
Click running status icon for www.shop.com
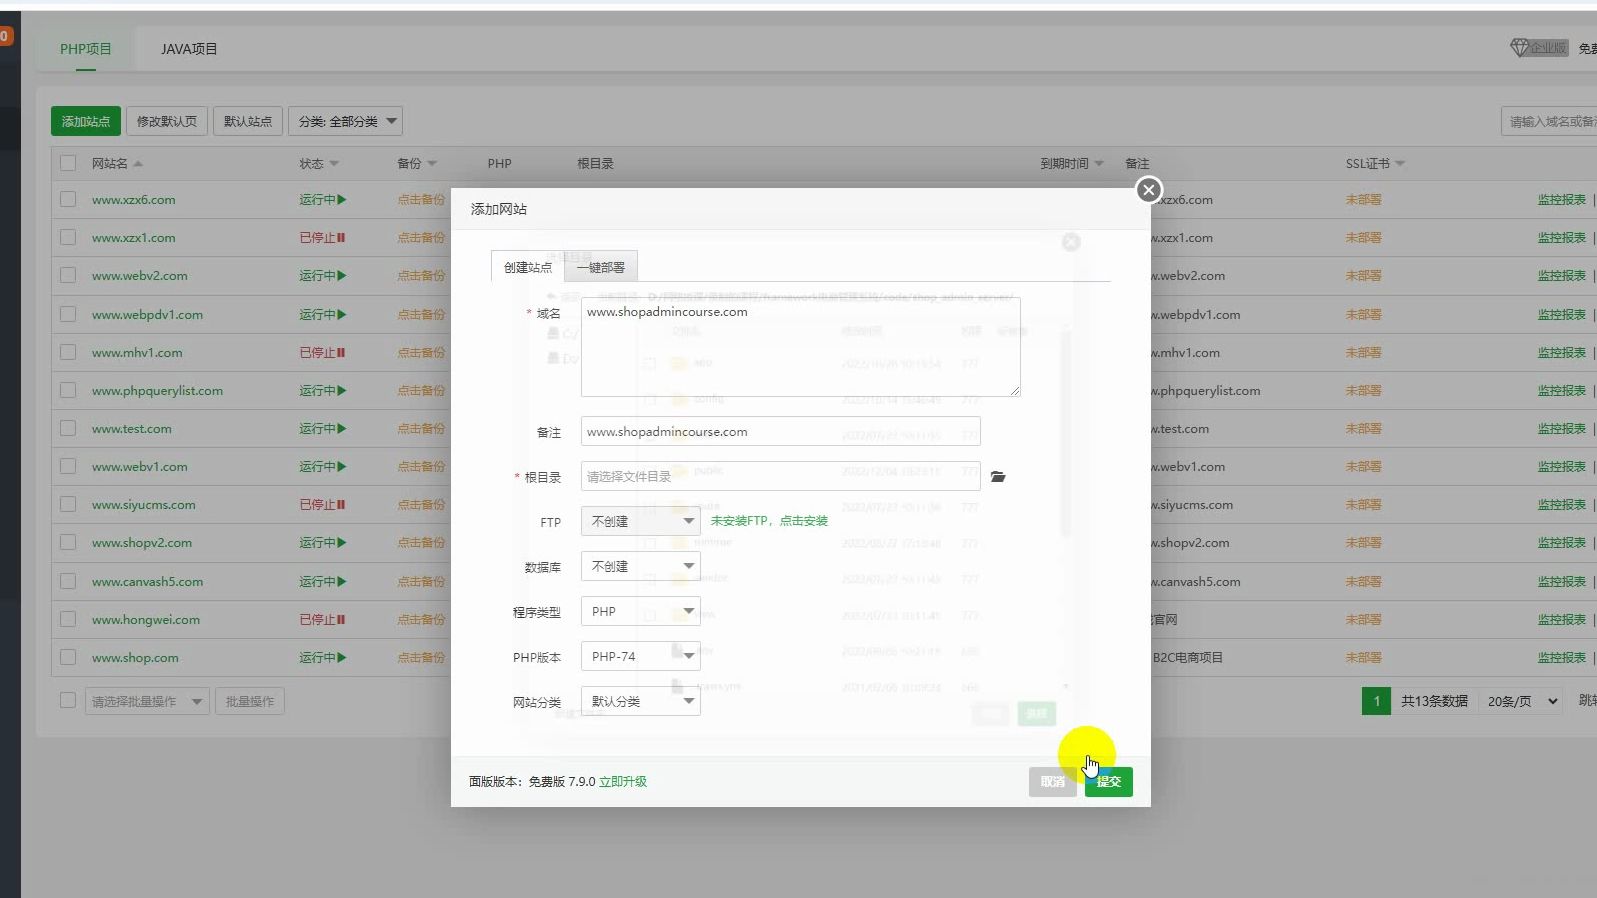(342, 658)
